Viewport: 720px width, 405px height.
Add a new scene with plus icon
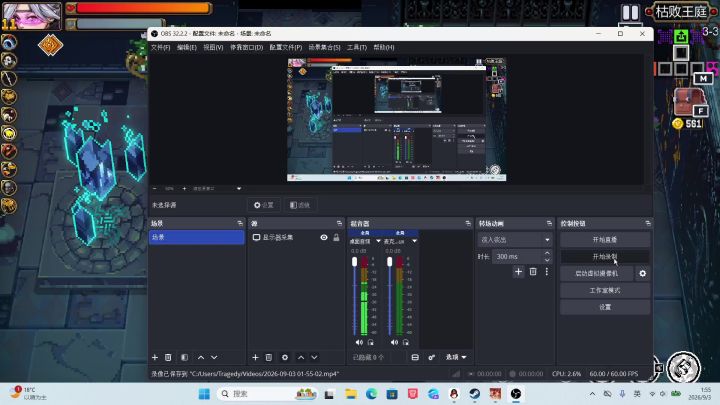point(155,357)
